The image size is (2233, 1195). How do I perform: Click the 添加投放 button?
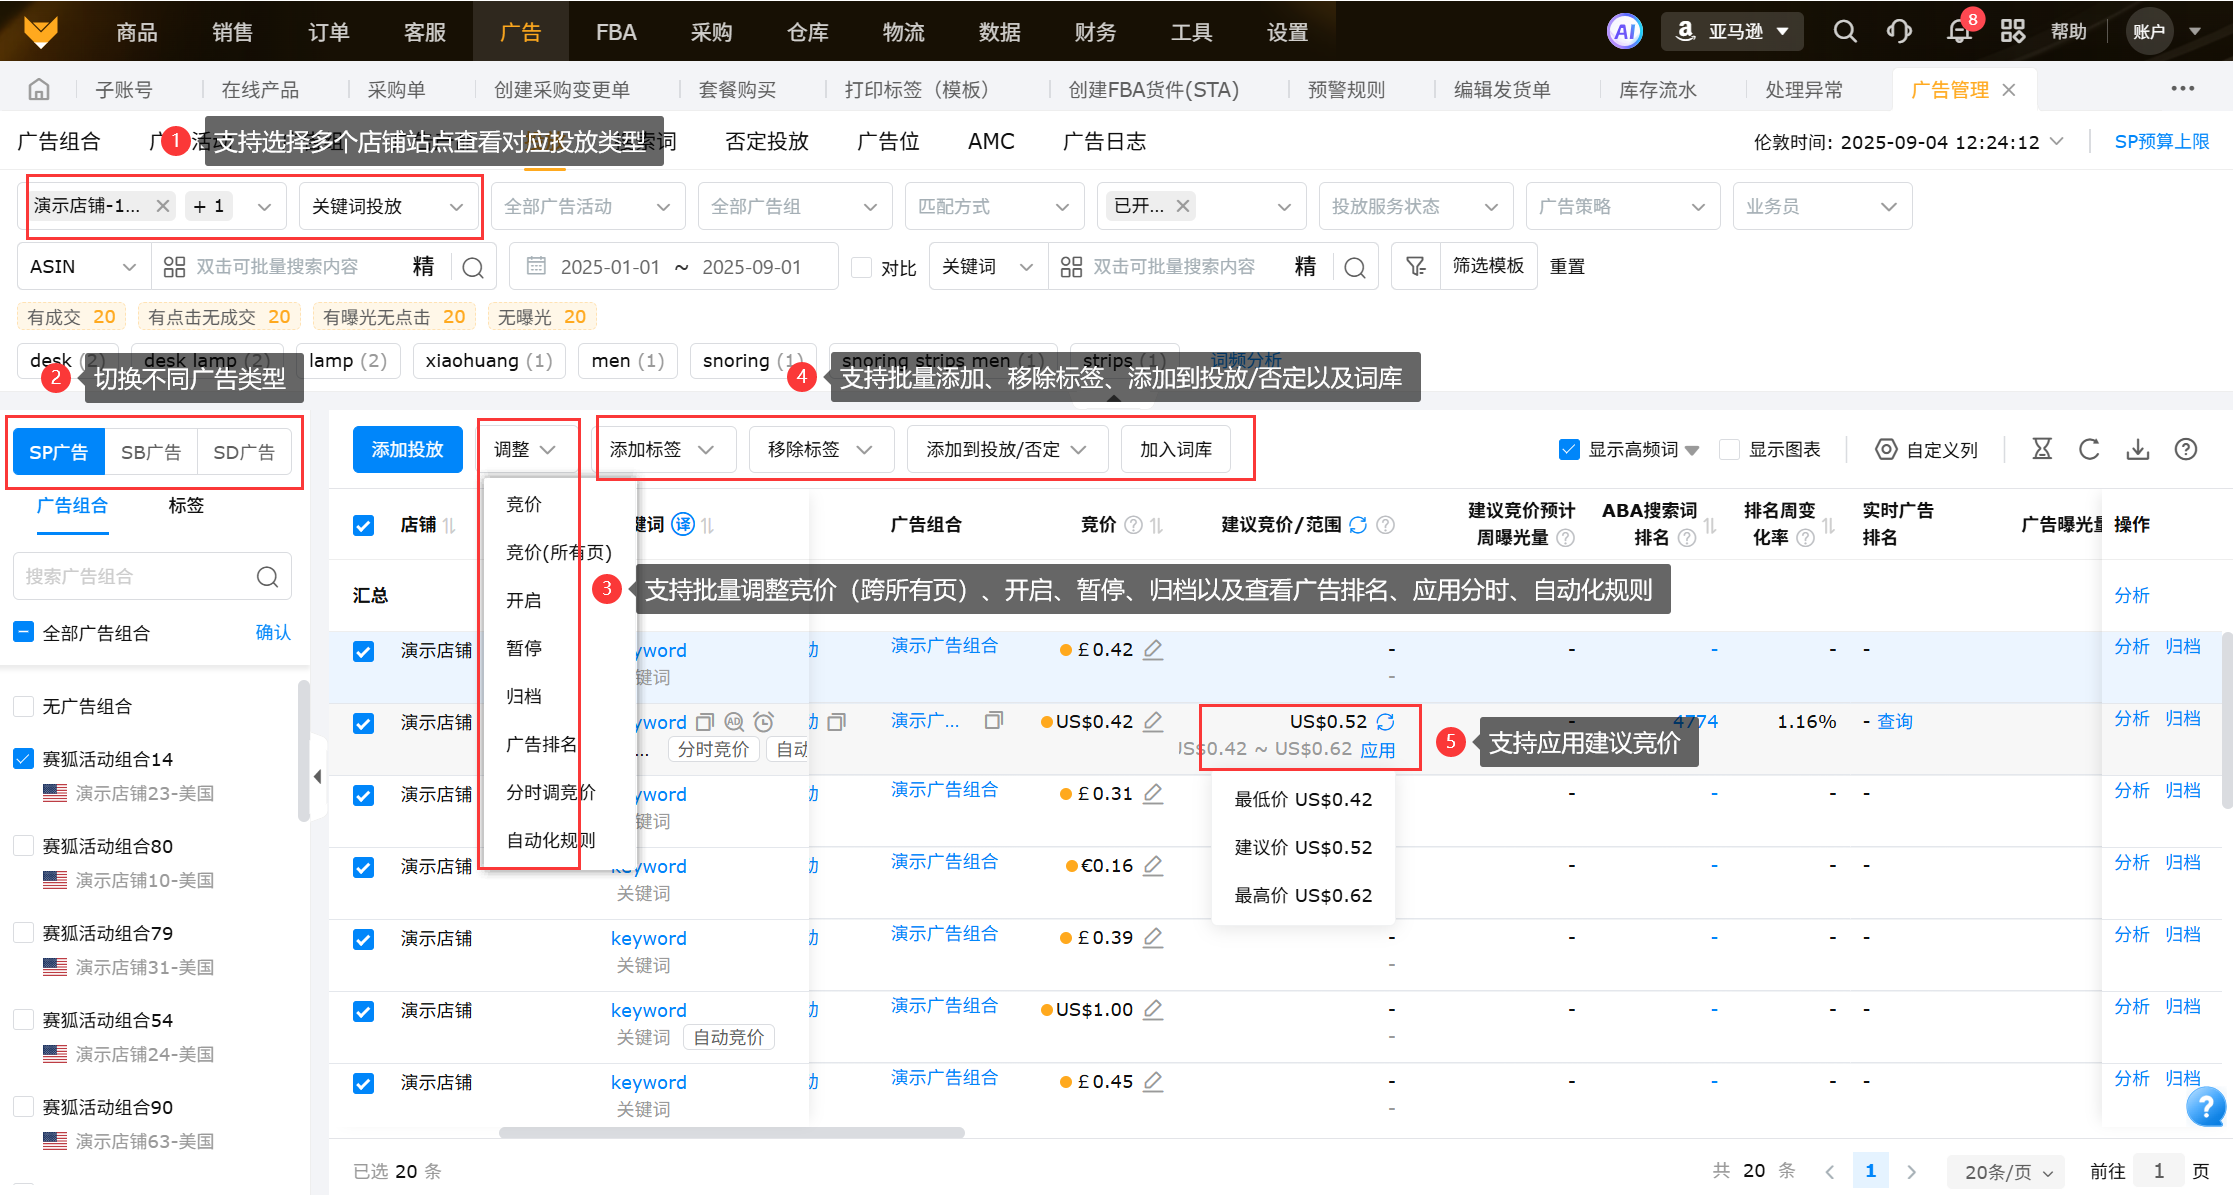point(407,450)
